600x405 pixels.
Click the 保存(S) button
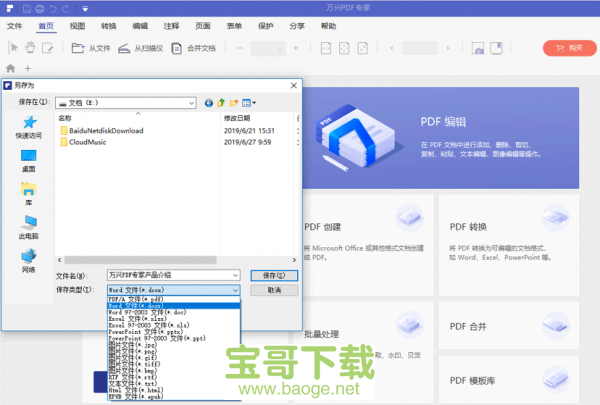click(x=274, y=275)
